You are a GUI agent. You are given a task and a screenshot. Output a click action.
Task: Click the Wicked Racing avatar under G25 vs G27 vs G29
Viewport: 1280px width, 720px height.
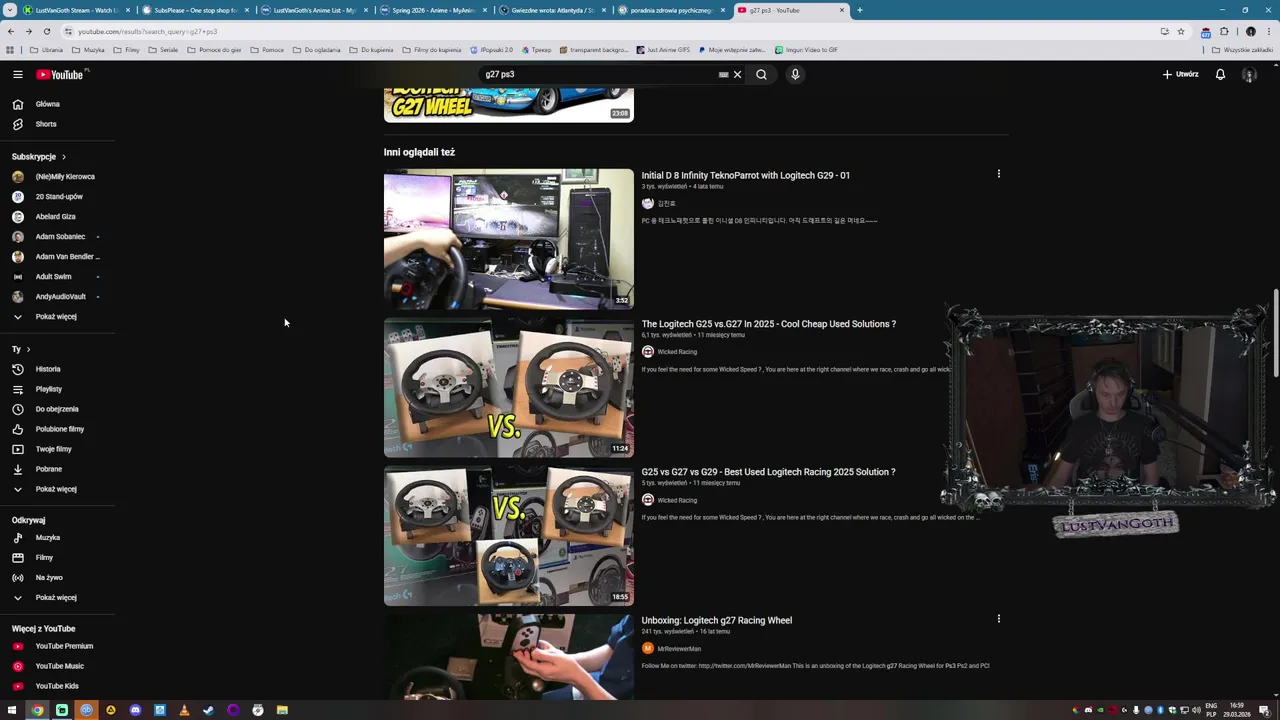647,500
